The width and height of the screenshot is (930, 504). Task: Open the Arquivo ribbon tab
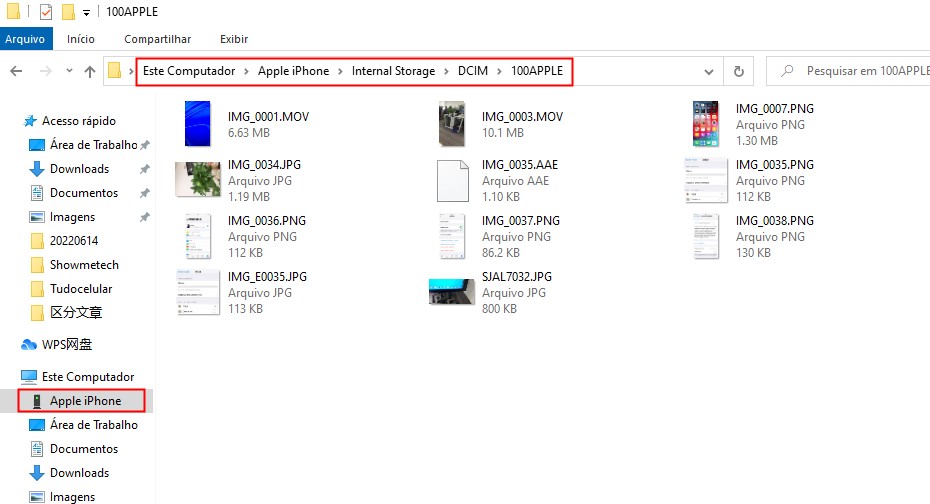(26, 39)
